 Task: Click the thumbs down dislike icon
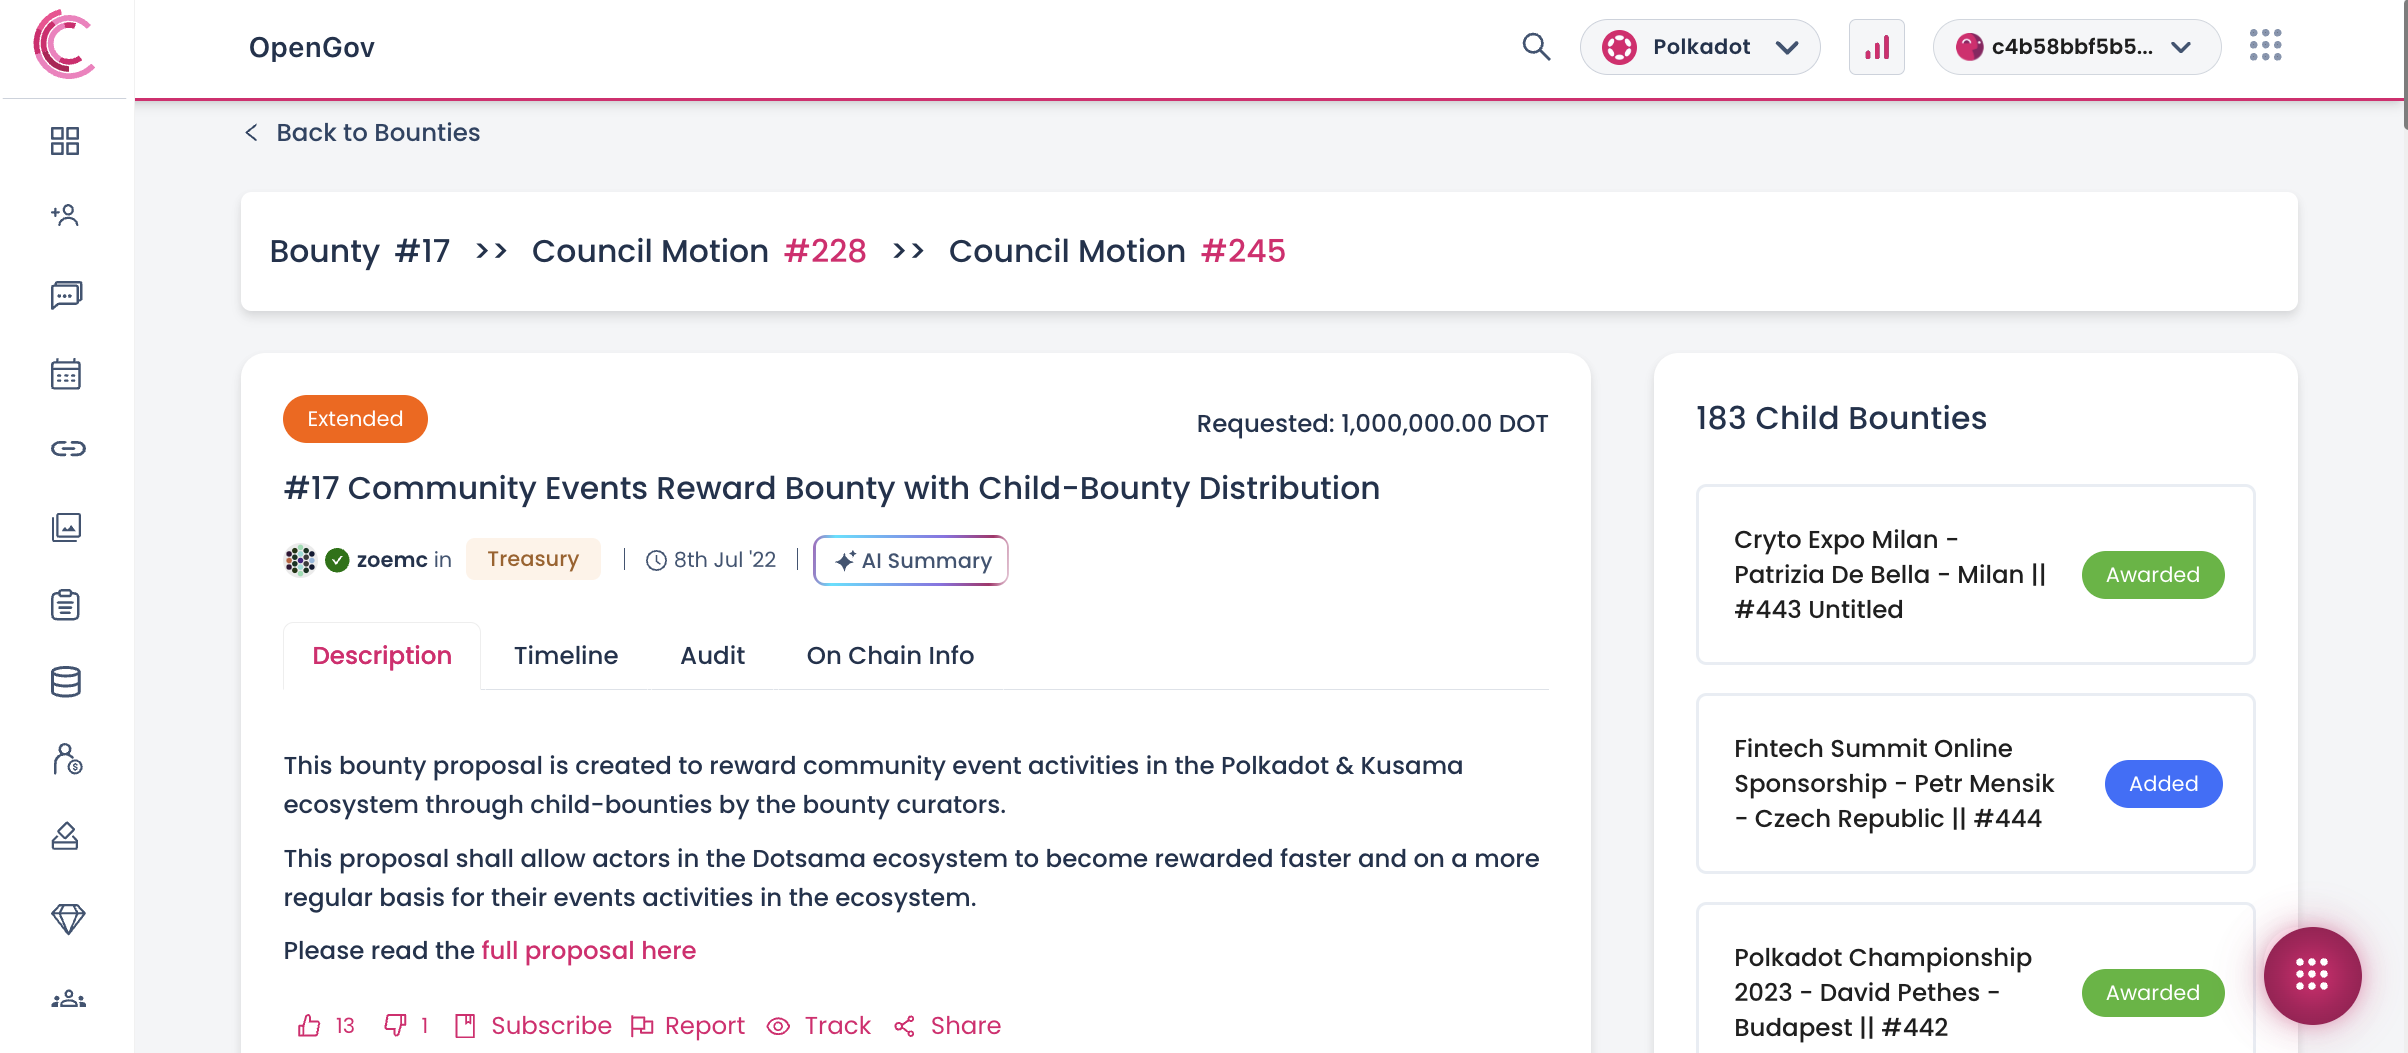[395, 1026]
